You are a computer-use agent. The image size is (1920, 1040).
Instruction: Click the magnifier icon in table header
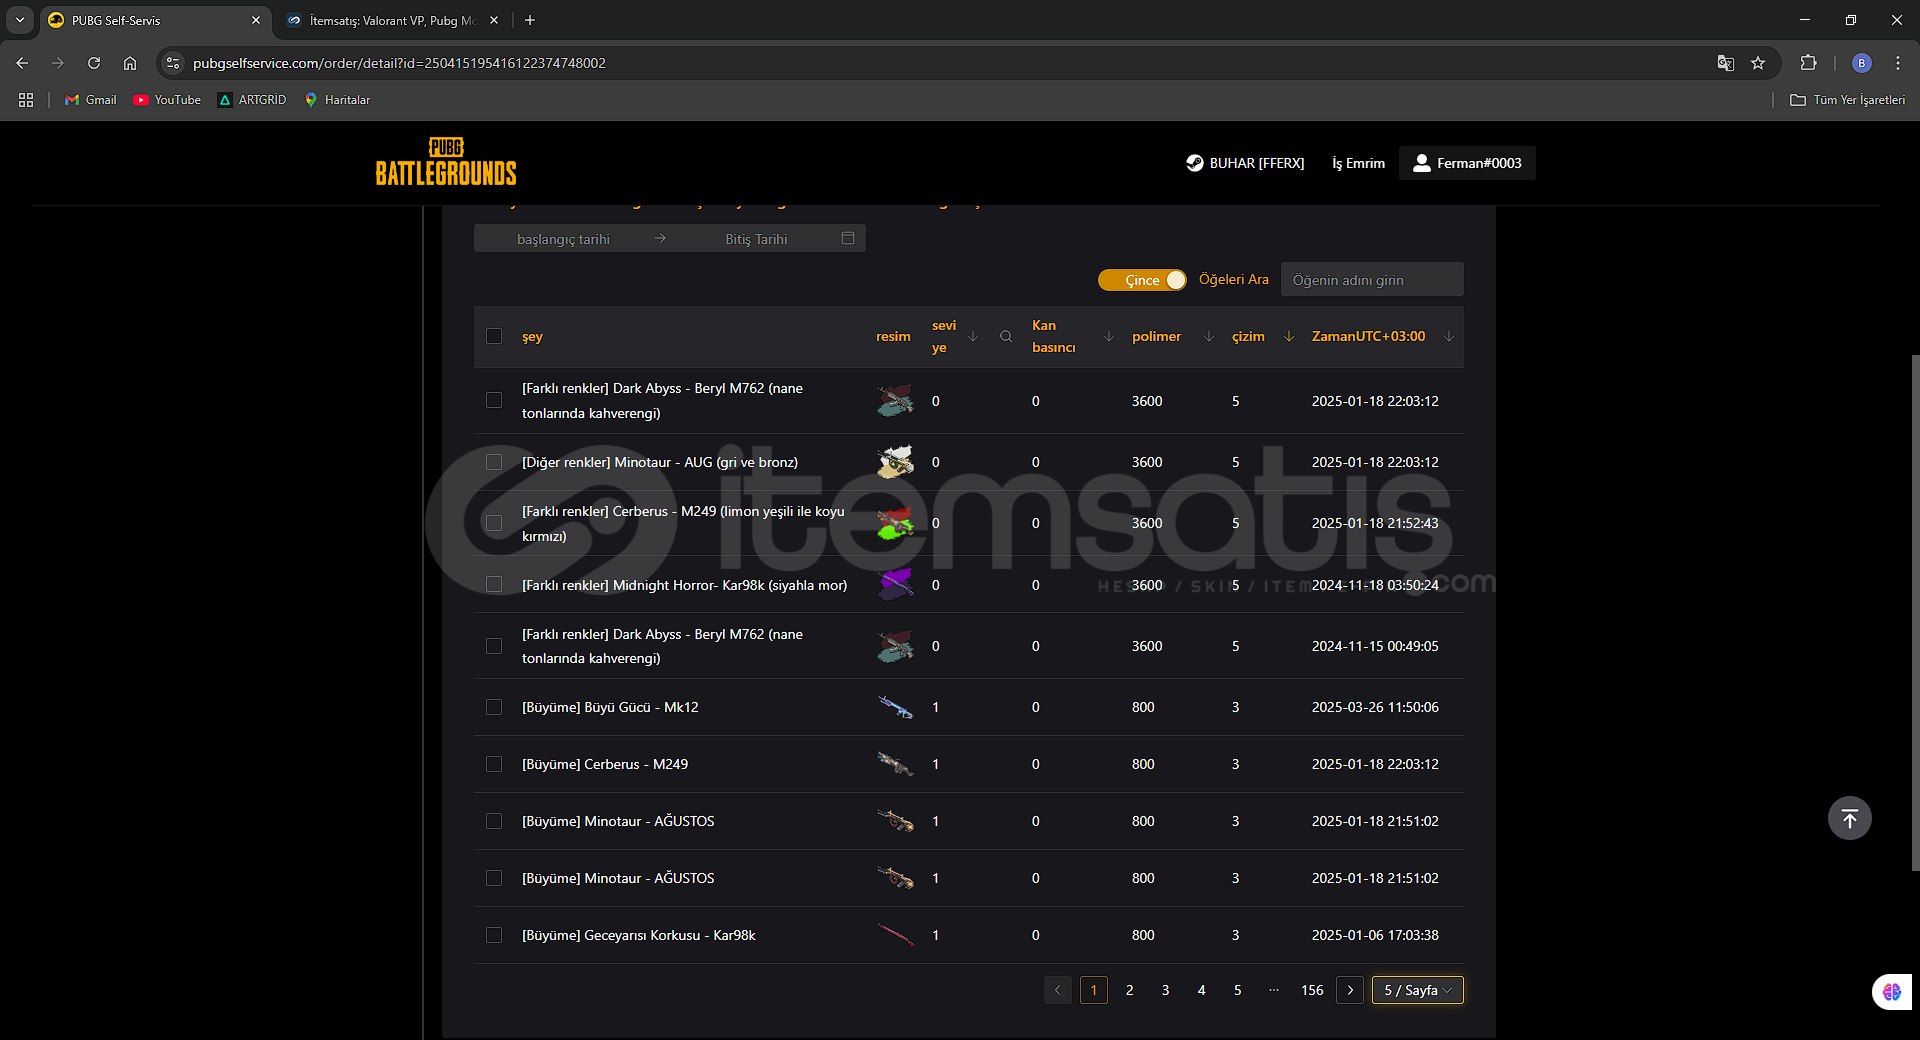1006,336
